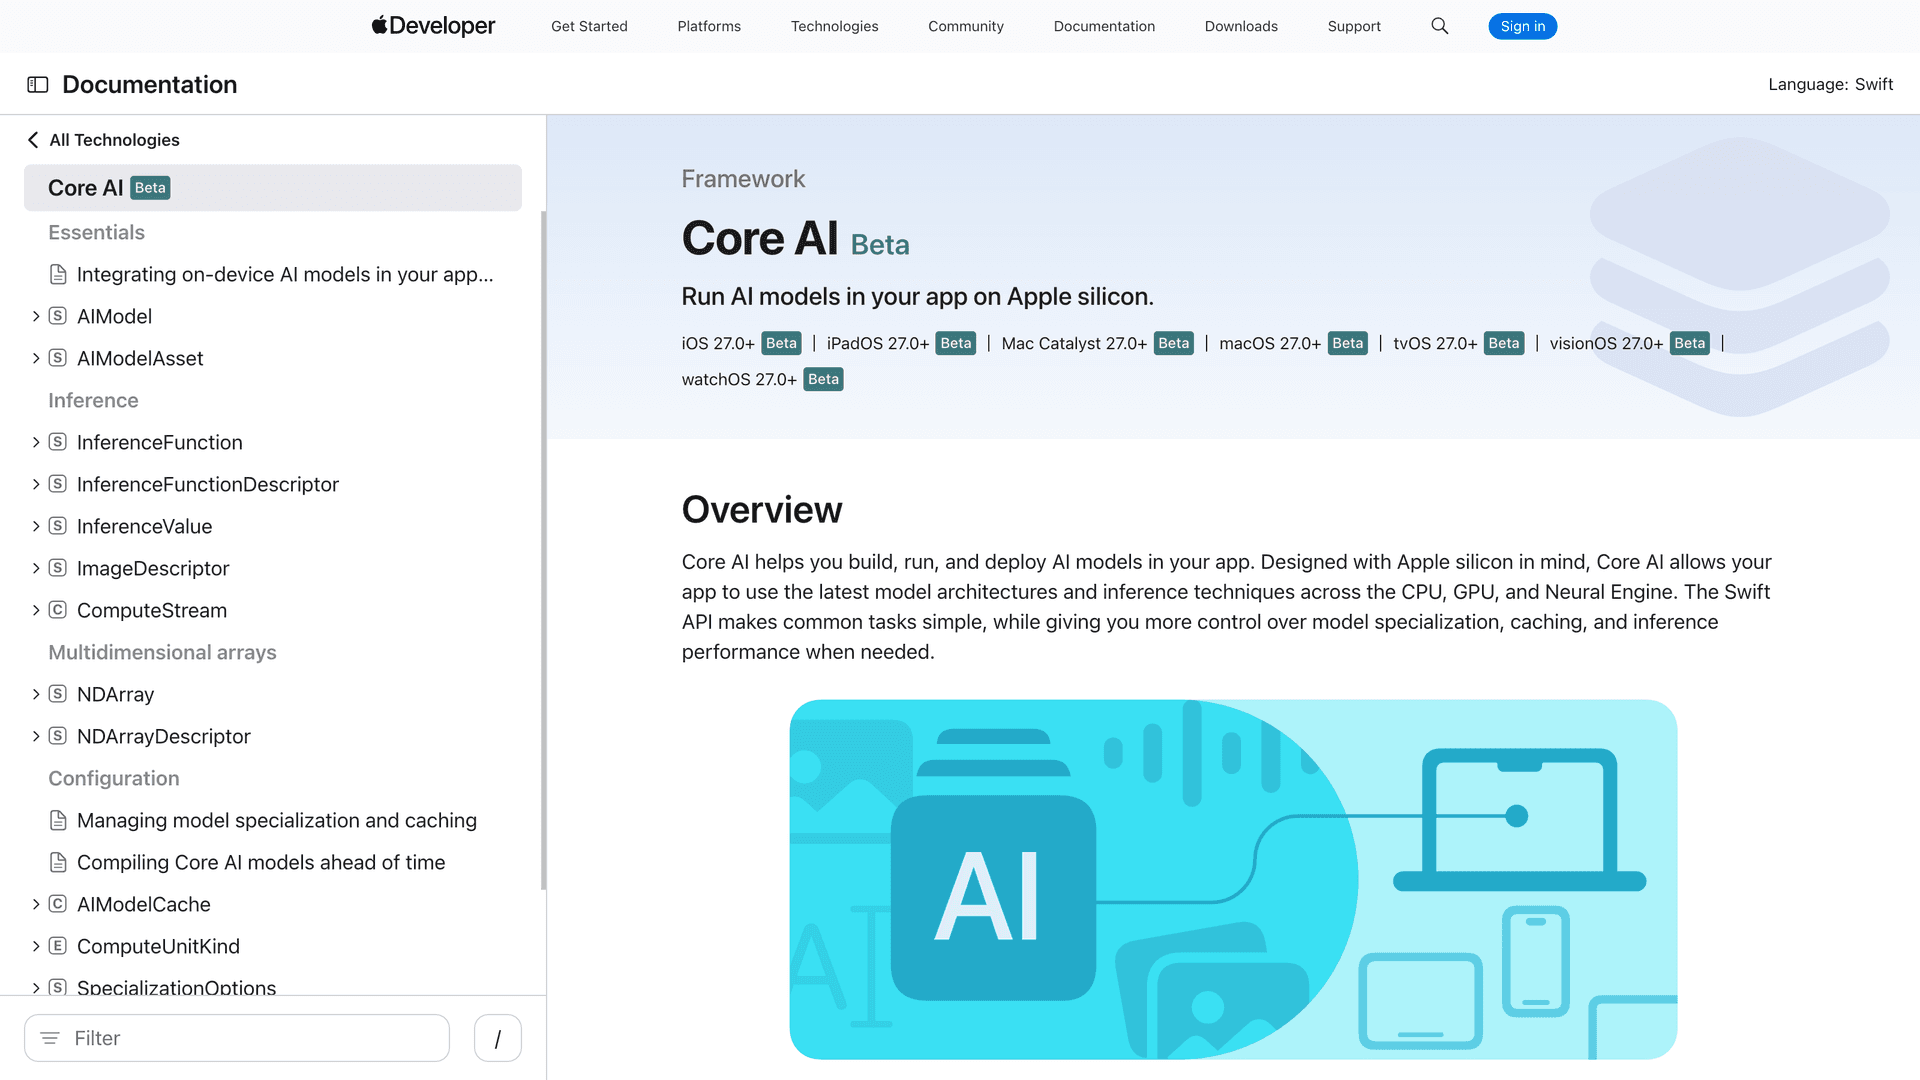The height and width of the screenshot is (1080, 1920).
Task: Click the struct icon beside InferenceFunctionDescriptor
Action: coord(58,484)
